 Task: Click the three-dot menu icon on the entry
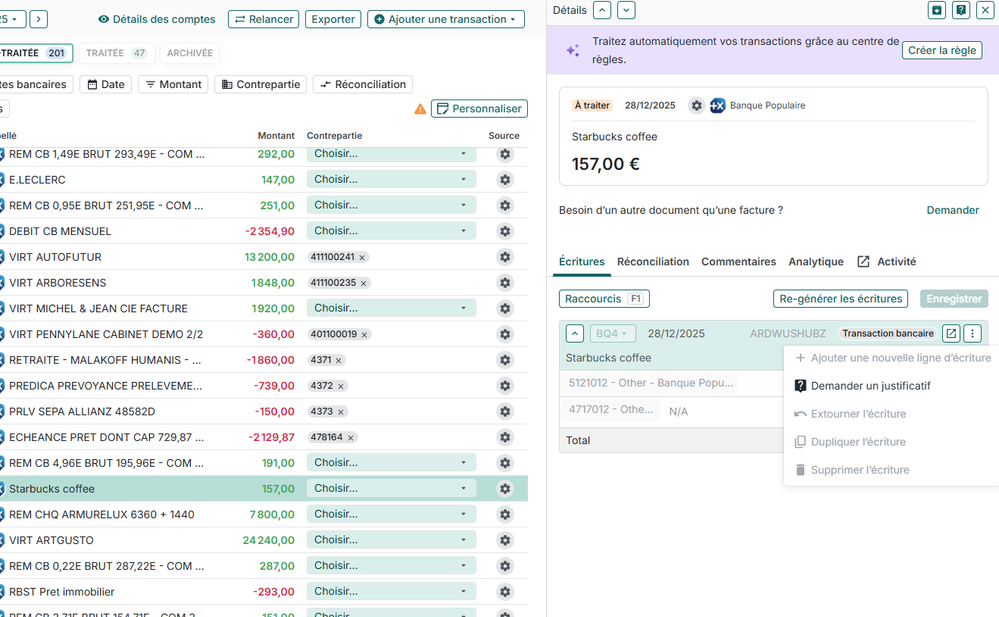[972, 334]
